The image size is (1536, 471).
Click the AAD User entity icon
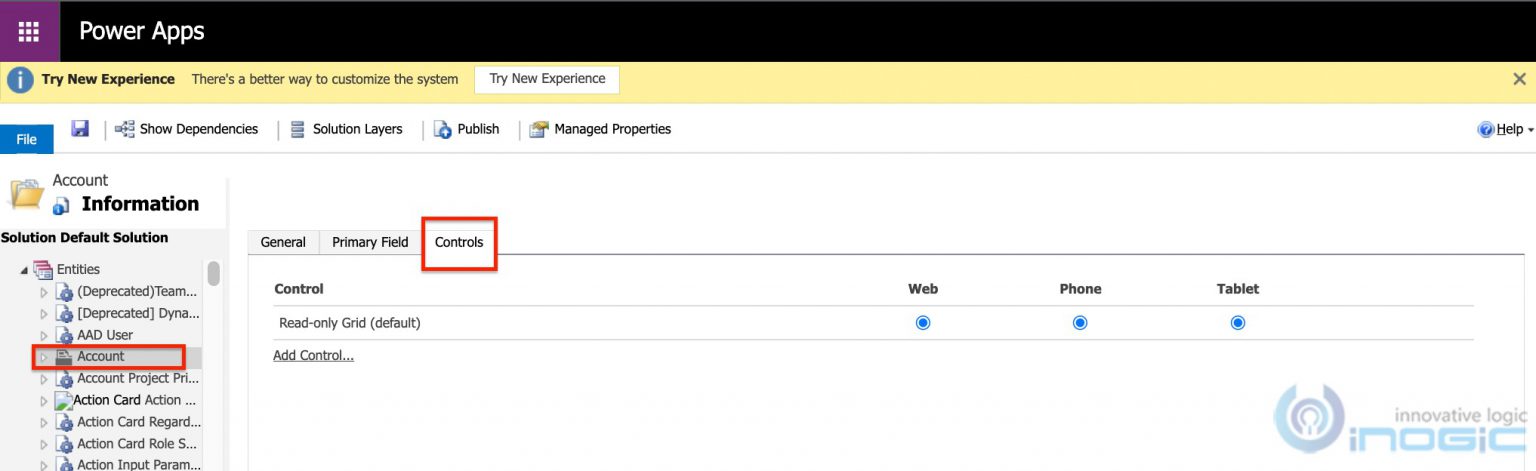point(65,335)
